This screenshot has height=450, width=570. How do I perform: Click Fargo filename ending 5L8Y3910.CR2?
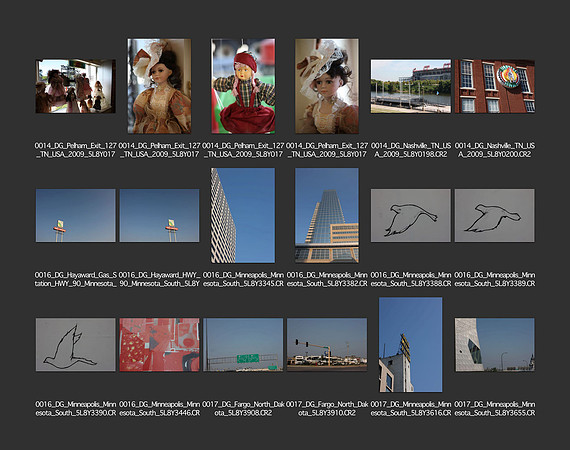click(x=327, y=409)
